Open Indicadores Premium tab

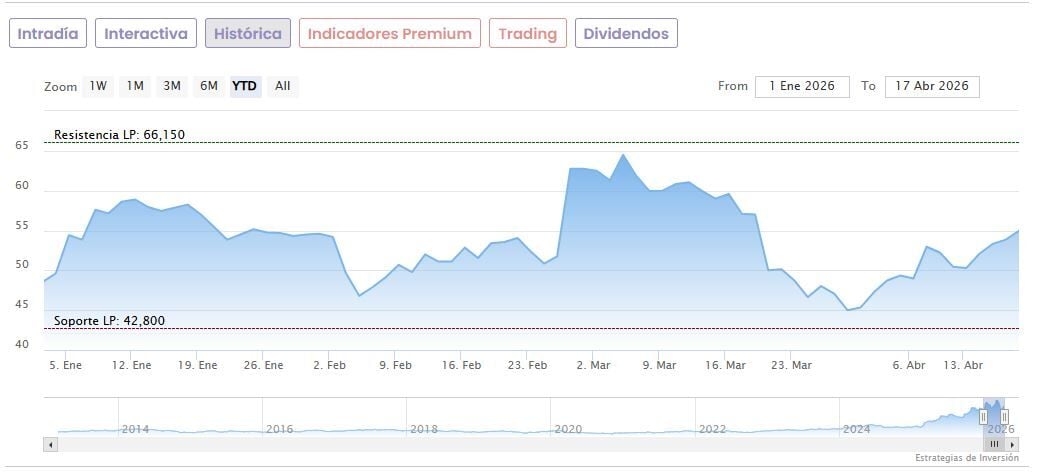(389, 33)
